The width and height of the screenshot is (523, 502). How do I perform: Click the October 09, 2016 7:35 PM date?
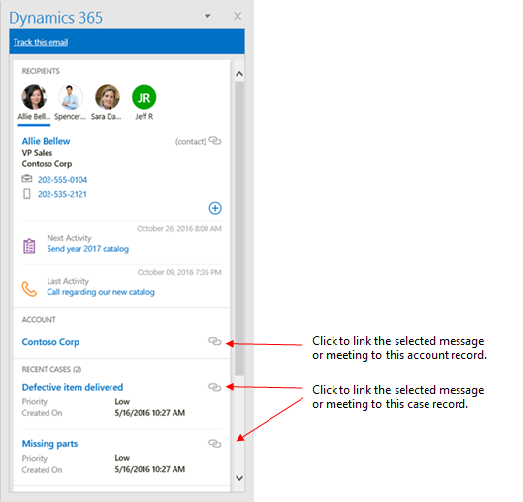pyautogui.click(x=180, y=272)
